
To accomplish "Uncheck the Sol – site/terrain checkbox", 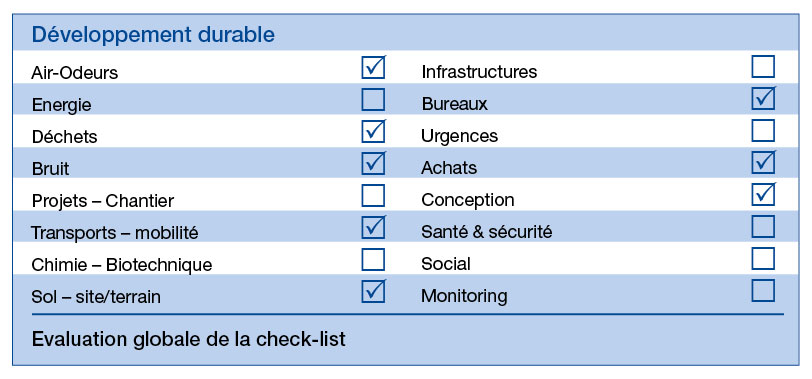I will coord(373,291).
